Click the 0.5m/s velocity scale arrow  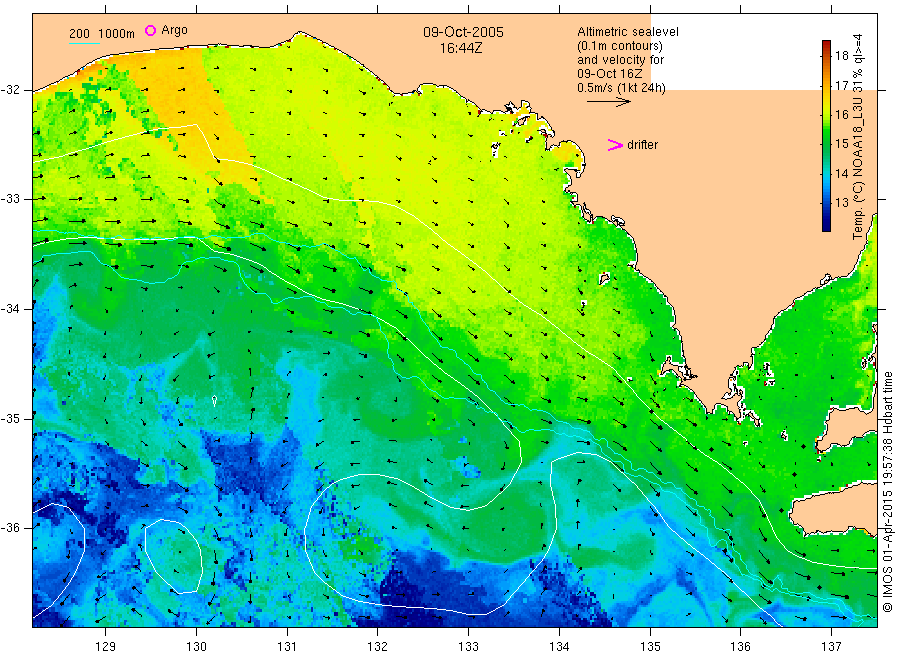click(x=608, y=102)
